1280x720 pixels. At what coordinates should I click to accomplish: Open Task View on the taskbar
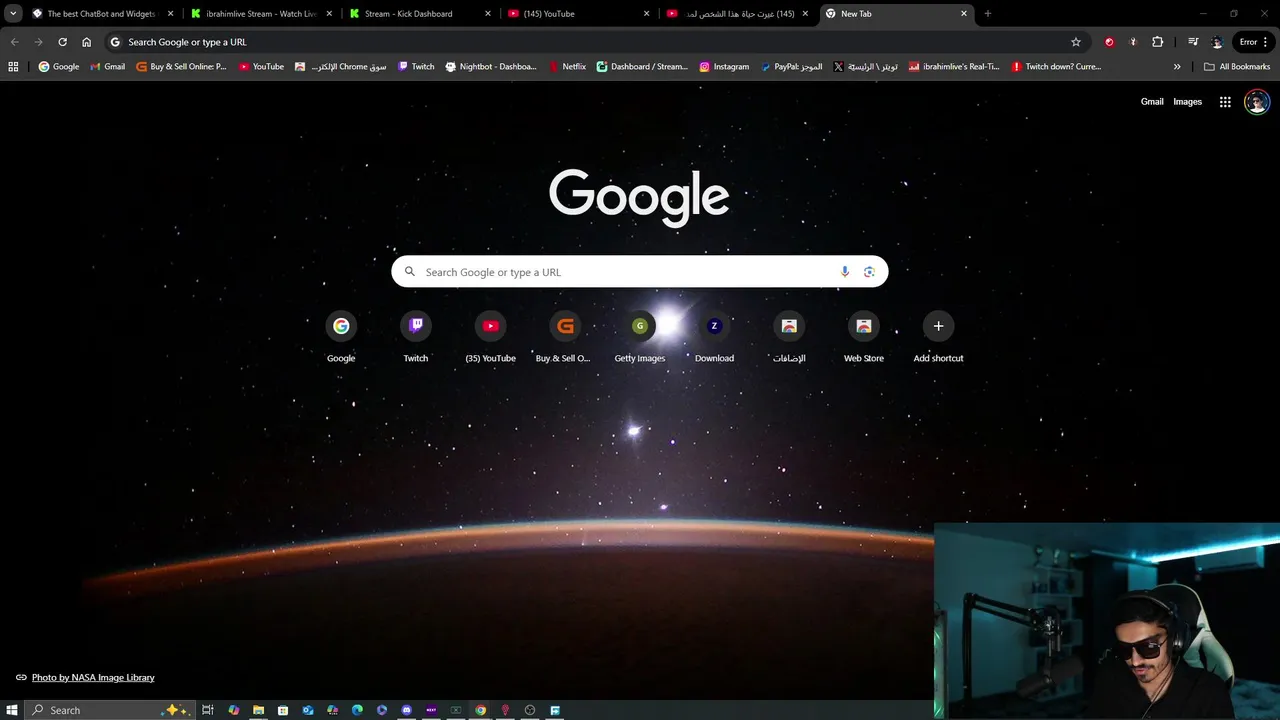click(x=208, y=710)
